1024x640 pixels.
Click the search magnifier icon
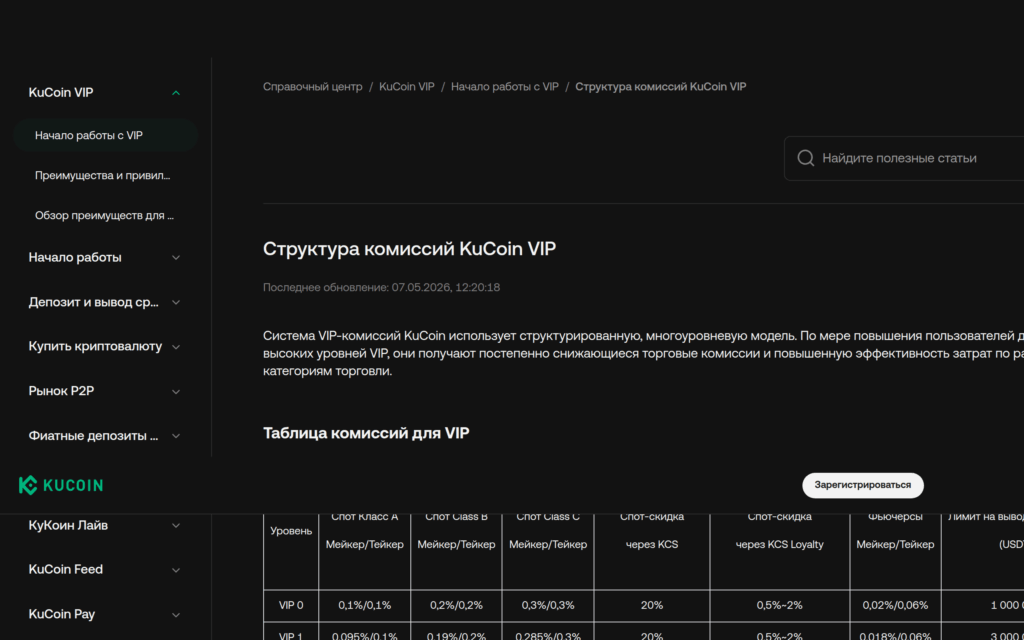[x=806, y=158]
